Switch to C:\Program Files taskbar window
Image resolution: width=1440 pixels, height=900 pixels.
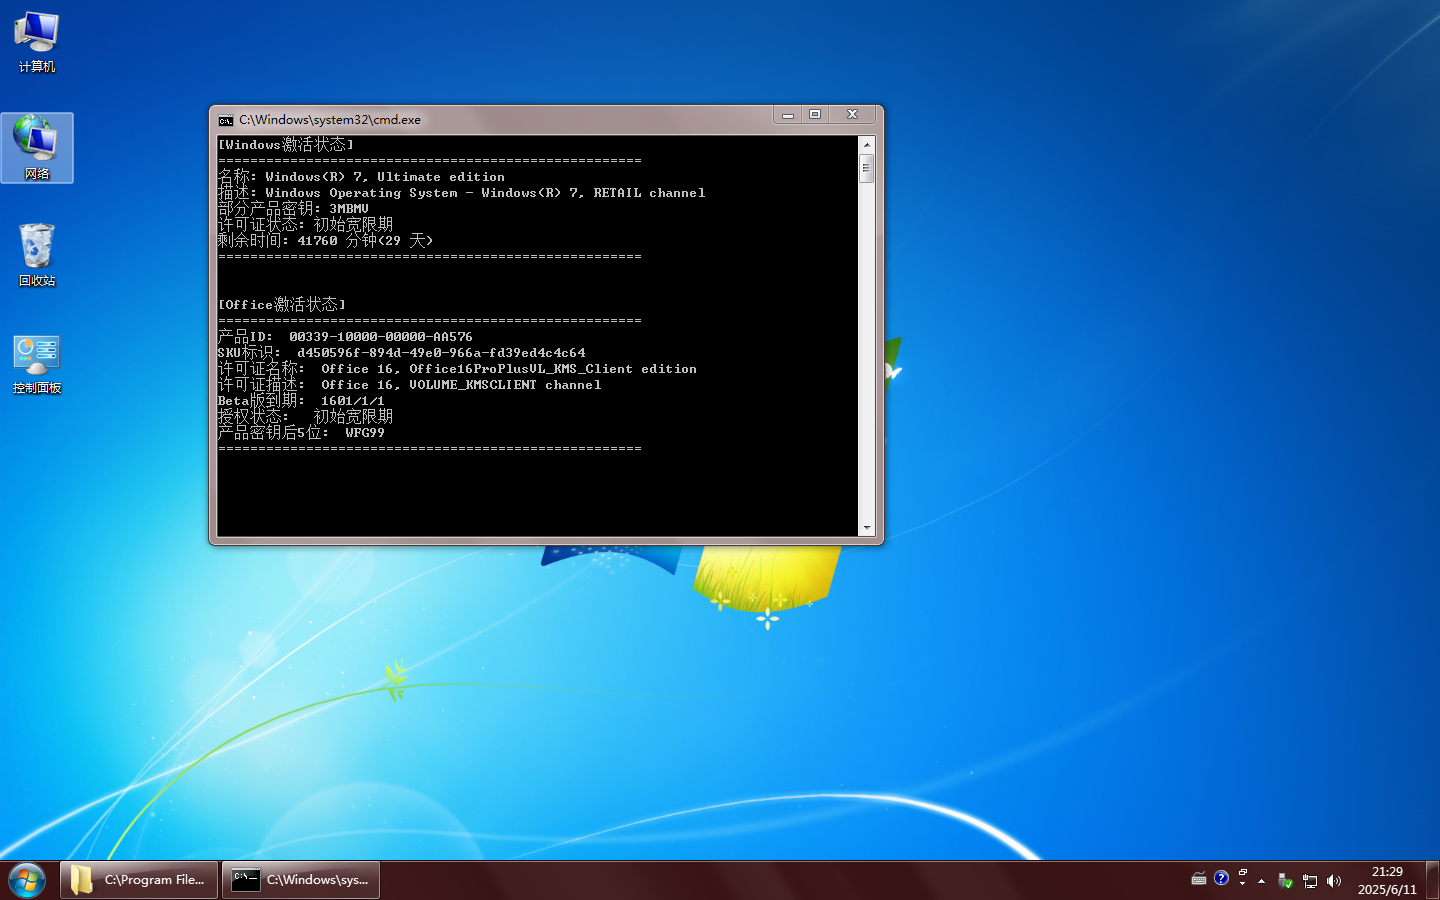[x=139, y=880]
